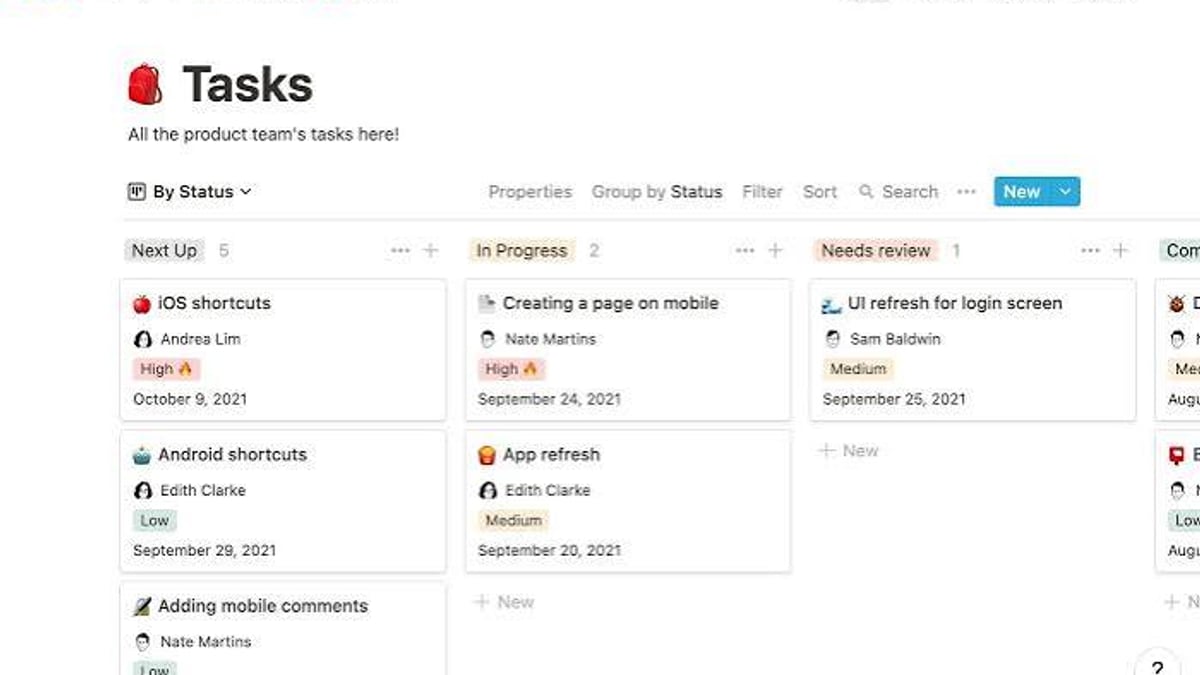Click the red backpack page icon
The image size is (1200, 675).
tap(145, 84)
